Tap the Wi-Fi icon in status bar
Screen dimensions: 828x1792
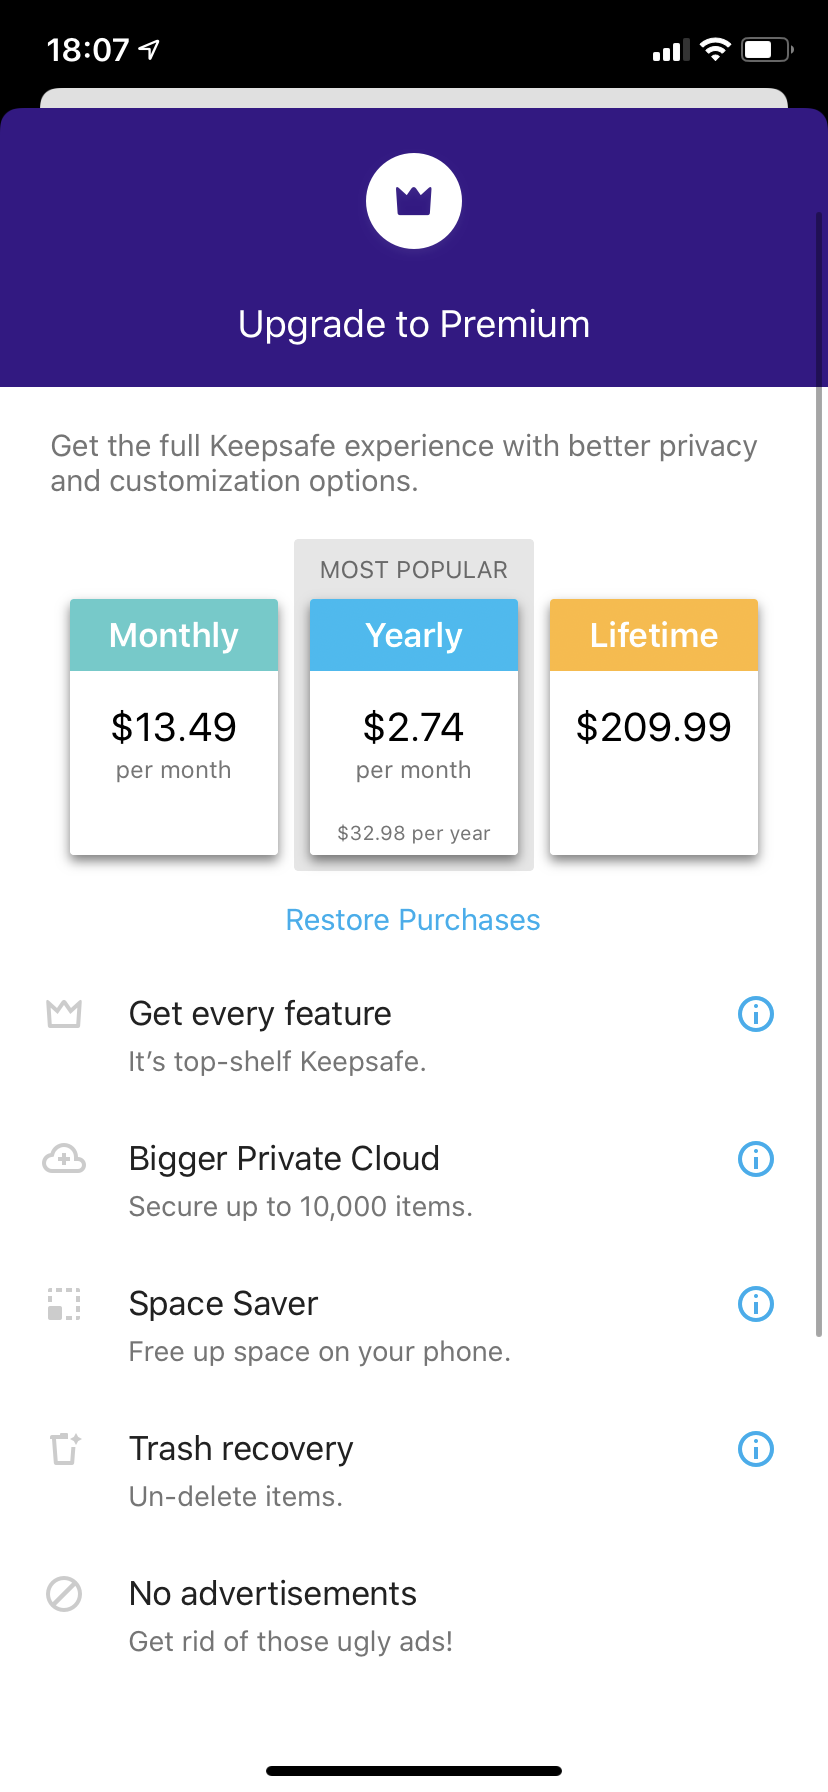coord(715,49)
